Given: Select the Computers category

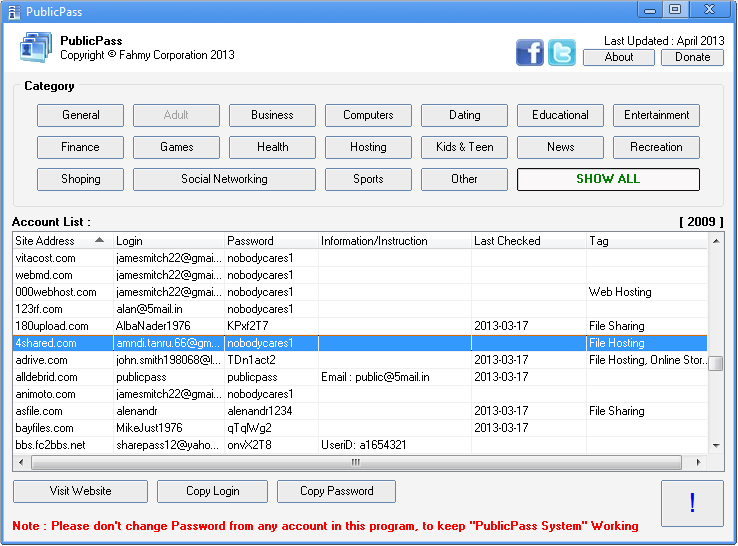Looking at the screenshot, I should 368,115.
